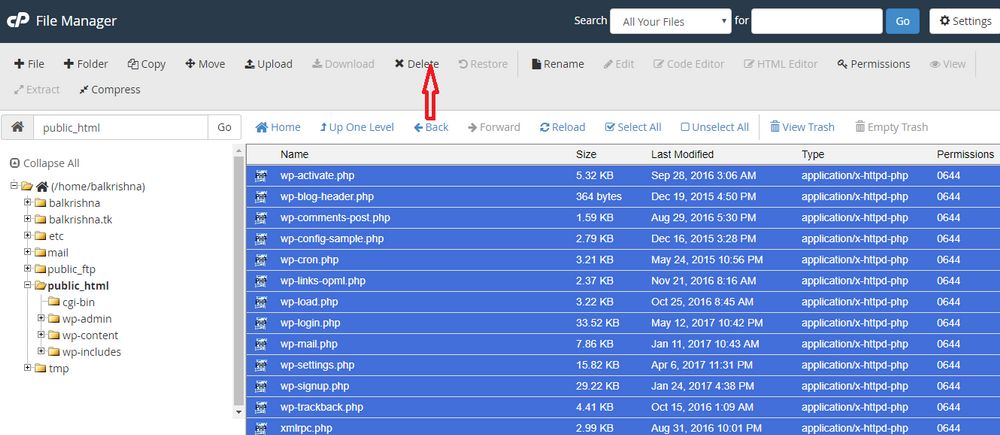Collapse All folders in the tree
1000x435 pixels.
click(x=45, y=163)
